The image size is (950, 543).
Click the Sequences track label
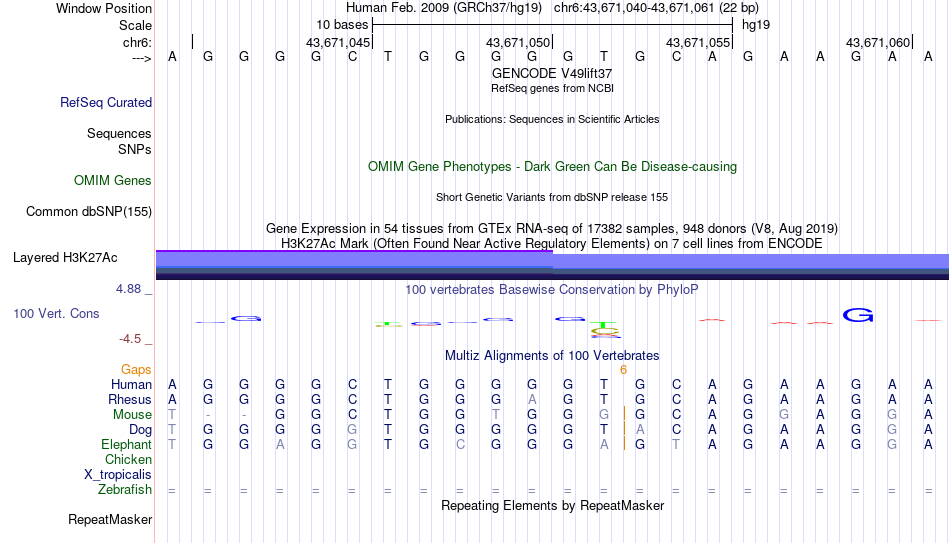119,133
